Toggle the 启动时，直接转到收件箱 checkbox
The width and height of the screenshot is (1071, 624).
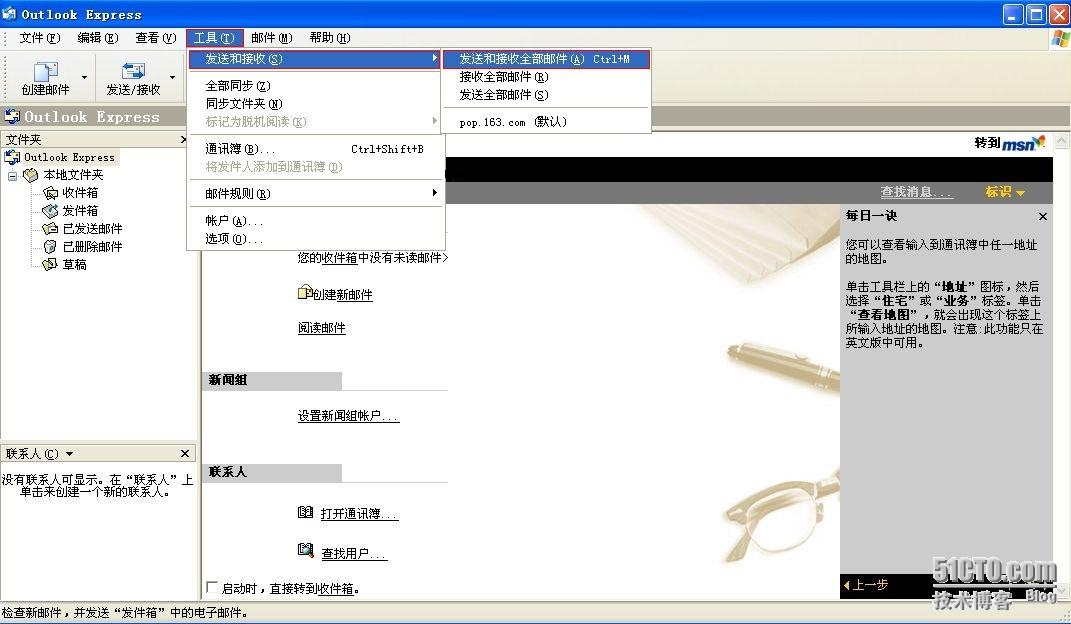[x=212, y=587]
